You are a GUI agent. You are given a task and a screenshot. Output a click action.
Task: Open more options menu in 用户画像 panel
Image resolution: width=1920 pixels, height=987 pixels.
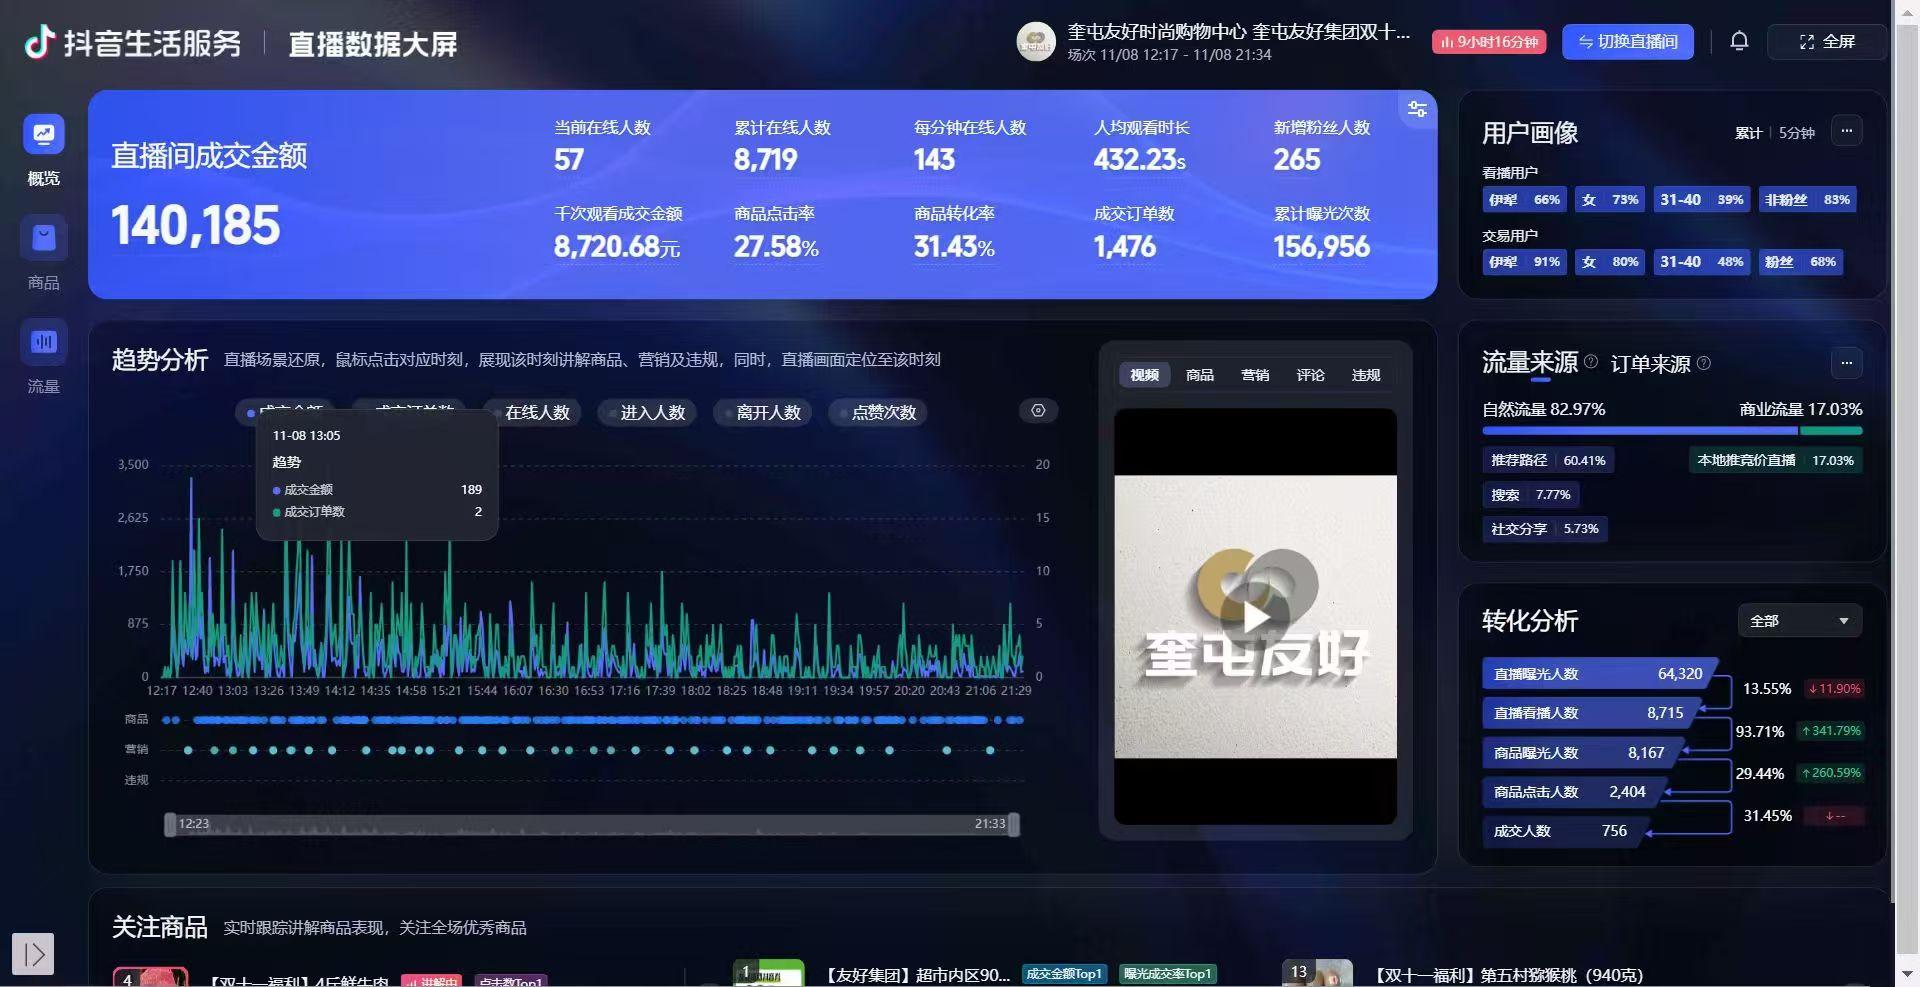coord(1846,131)
